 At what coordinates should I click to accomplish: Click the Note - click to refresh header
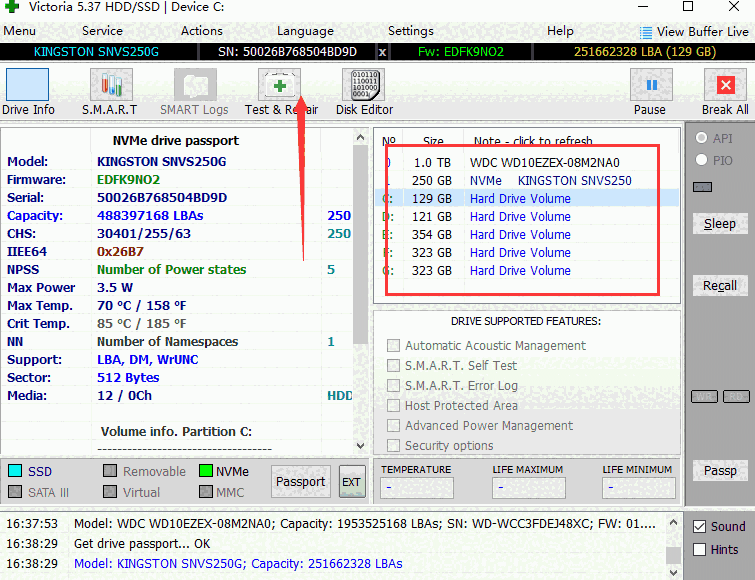click(533, 141)
